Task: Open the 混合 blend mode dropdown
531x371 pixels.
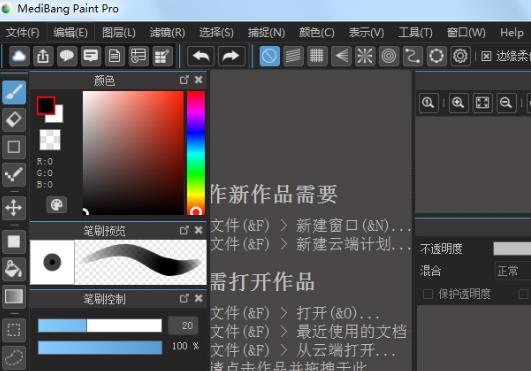Action: pyautogui.click(x=513, y=271)
